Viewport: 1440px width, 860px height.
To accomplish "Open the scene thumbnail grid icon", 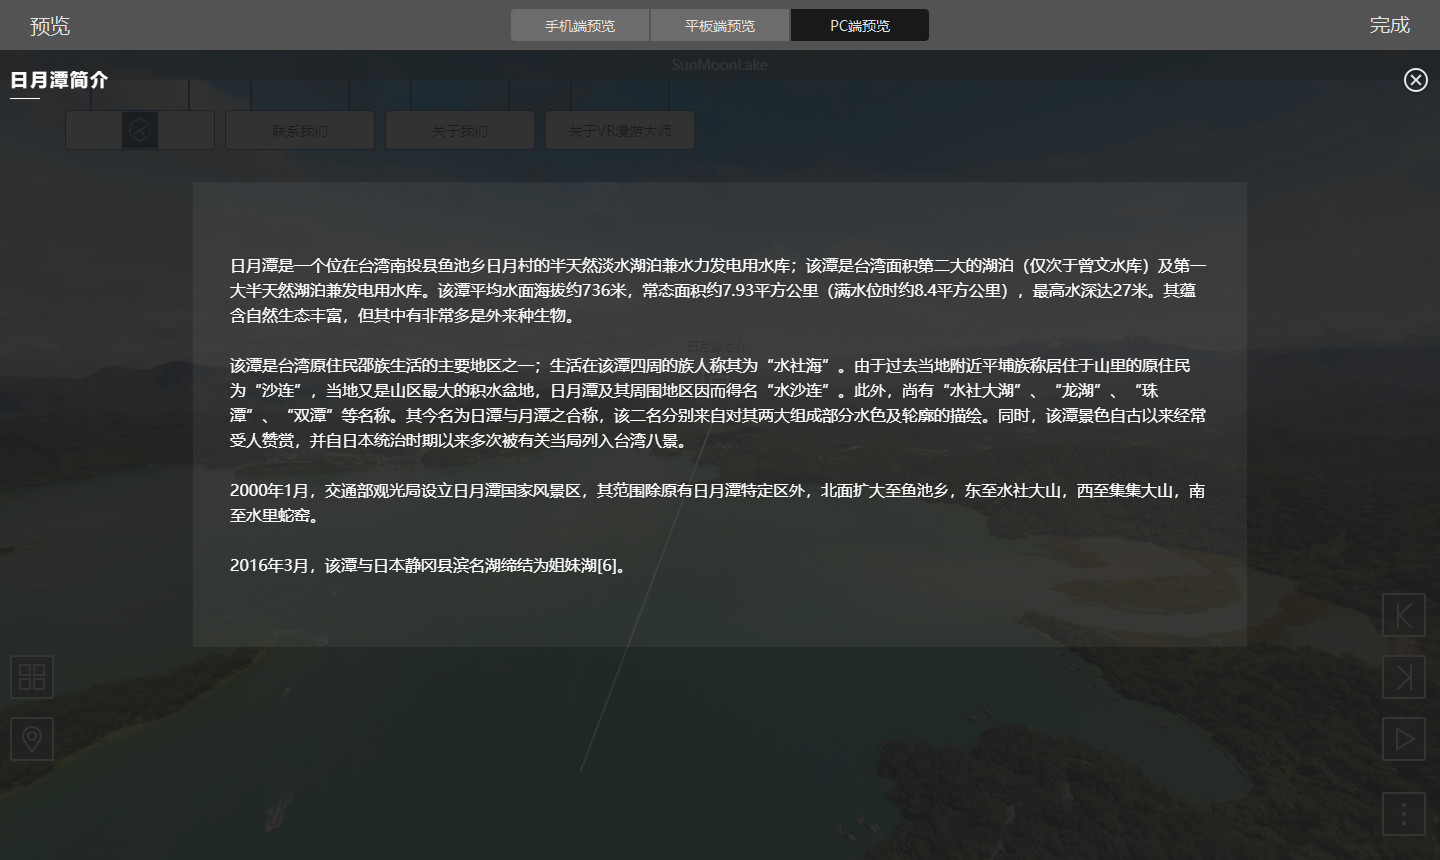I will point(32,677).
